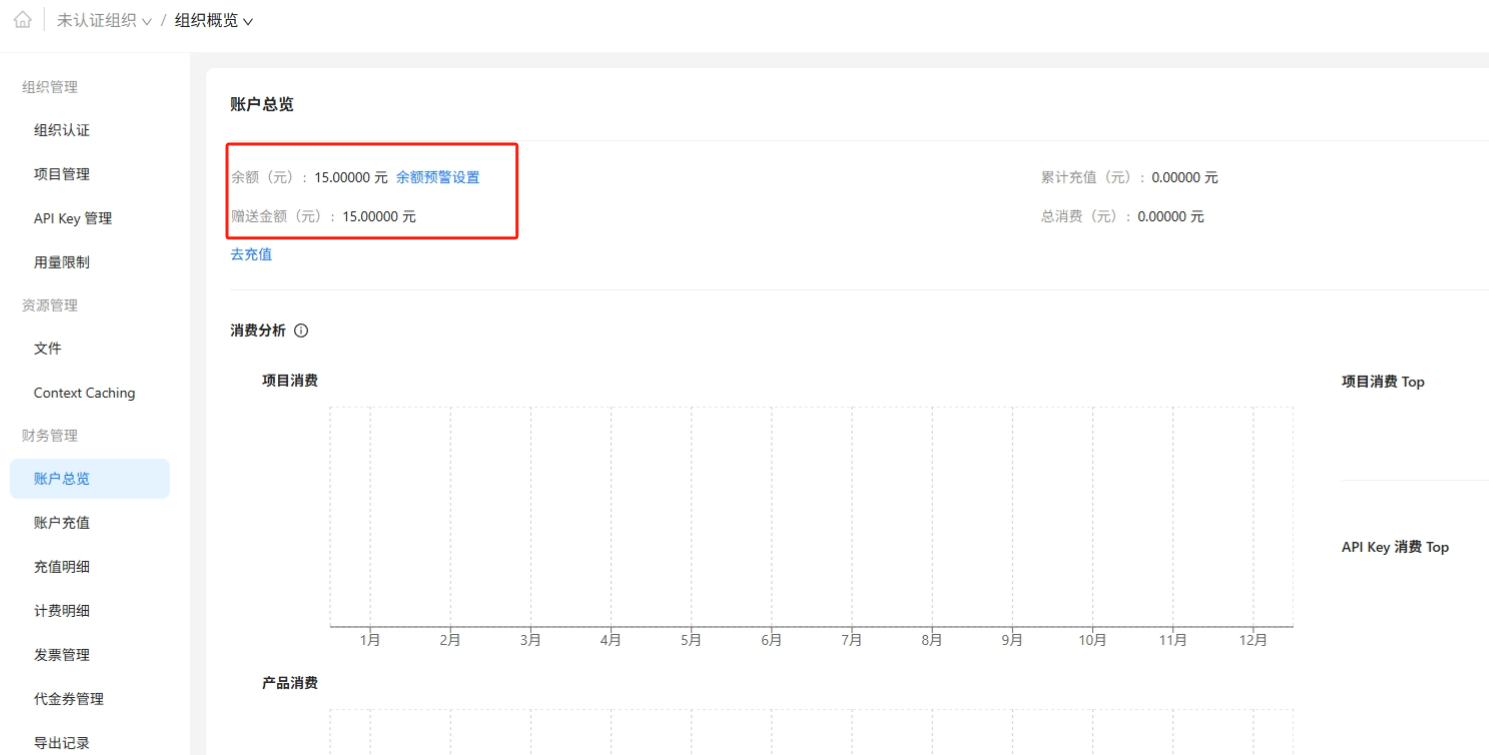View 计费明细 billing details
1489x755 pixels.
(62, 611)
